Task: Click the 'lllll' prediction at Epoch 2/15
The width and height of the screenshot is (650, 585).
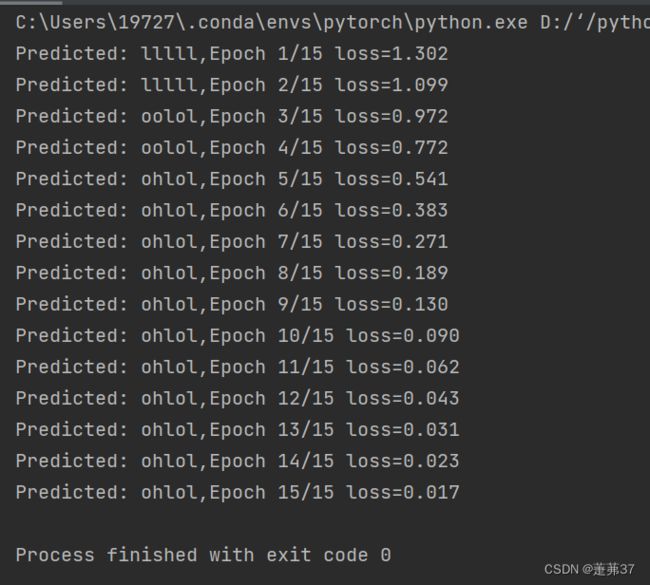Action: (169, 85)
